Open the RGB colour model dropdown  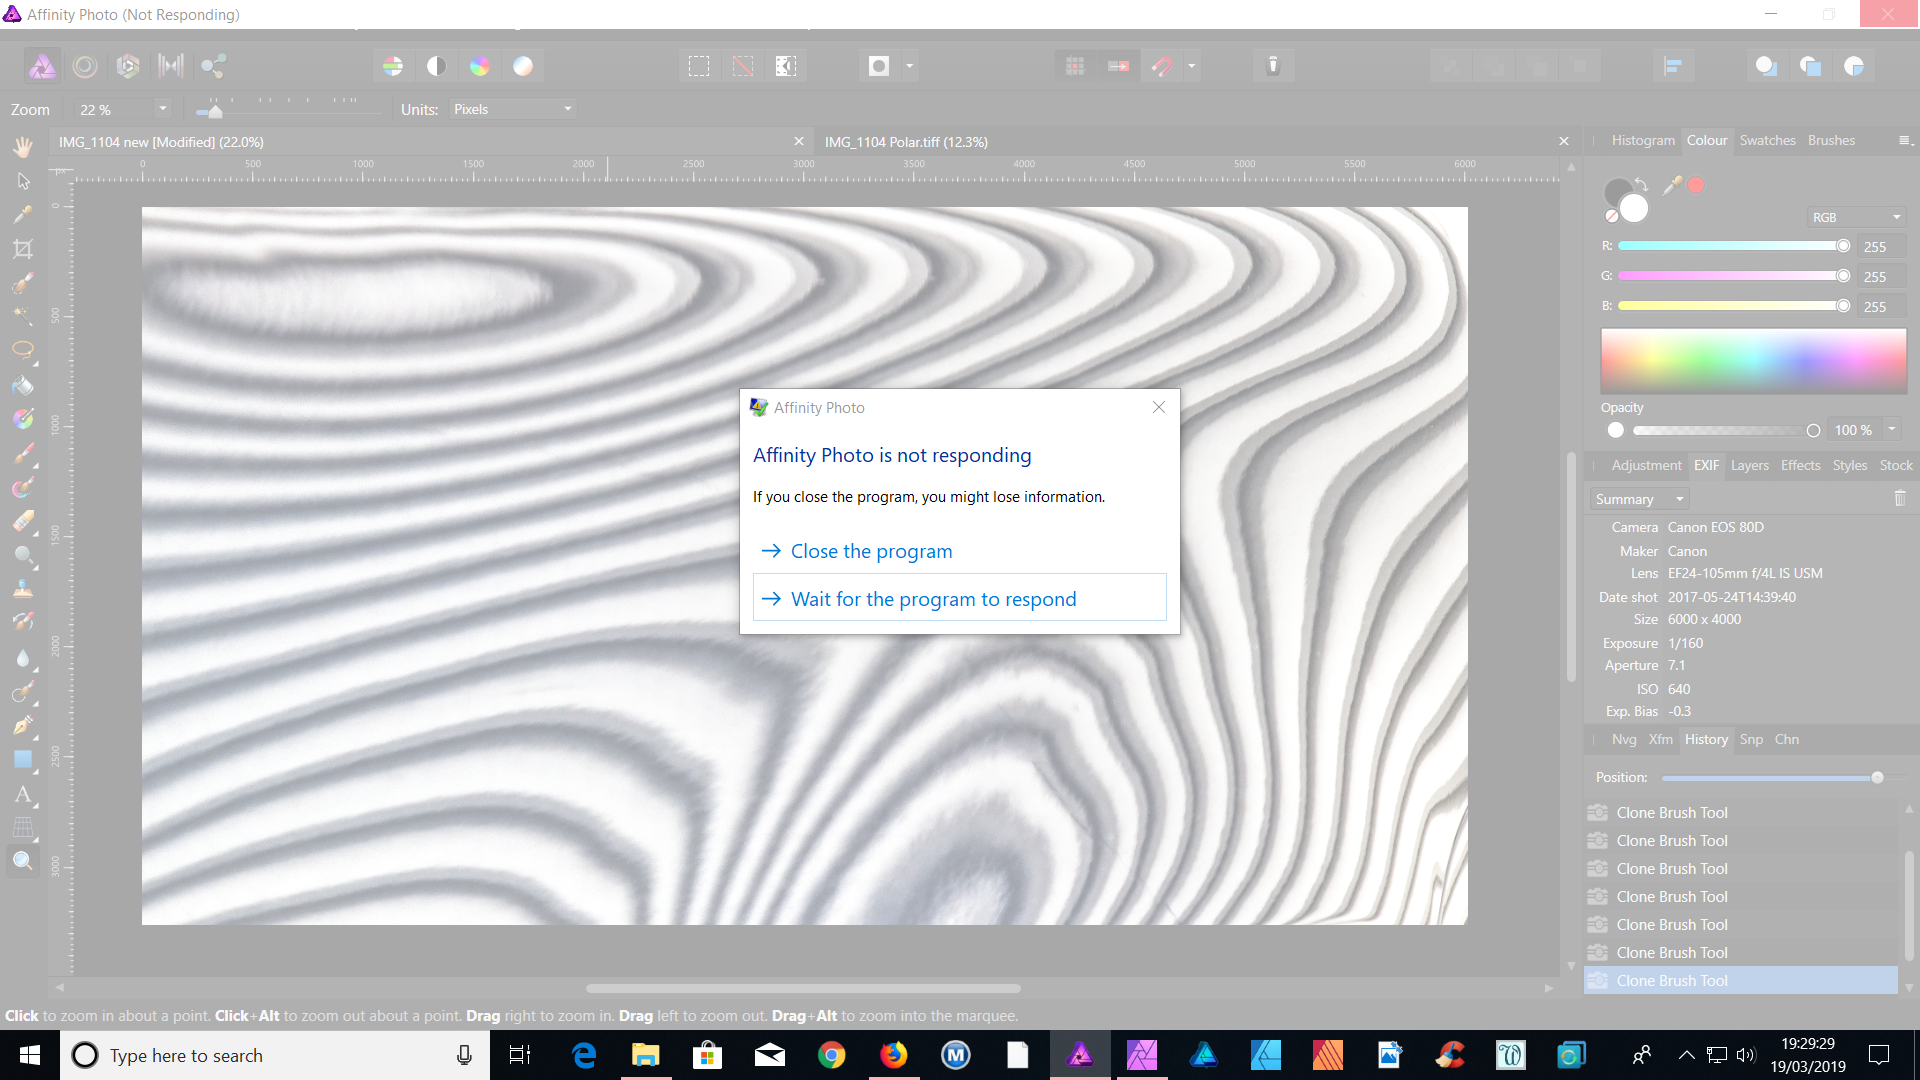coord(1857,217)
